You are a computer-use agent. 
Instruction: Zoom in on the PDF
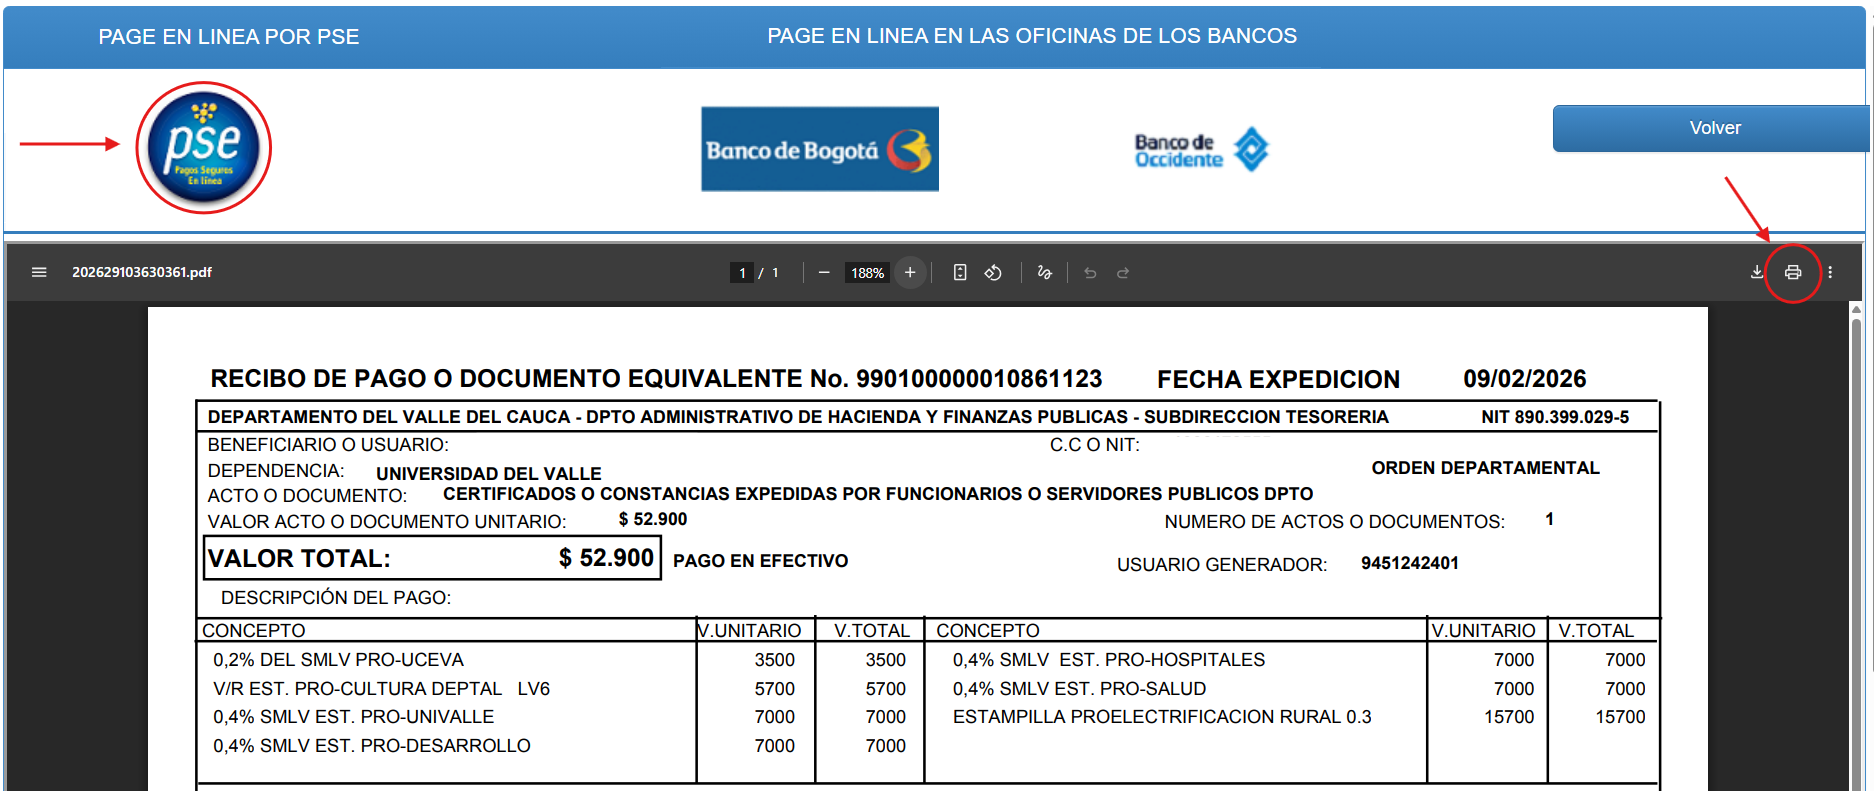910,272
